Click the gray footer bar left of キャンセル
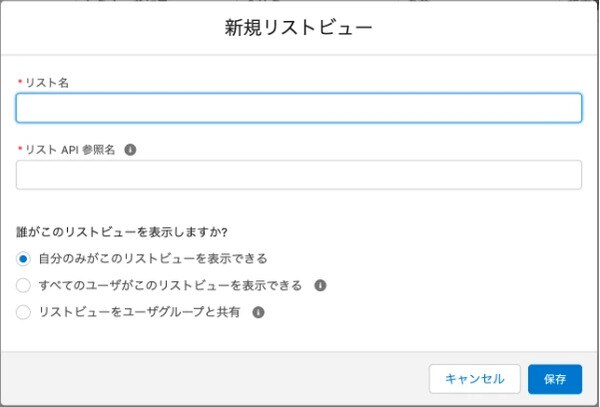600x407 pixels. coord(214,379)
